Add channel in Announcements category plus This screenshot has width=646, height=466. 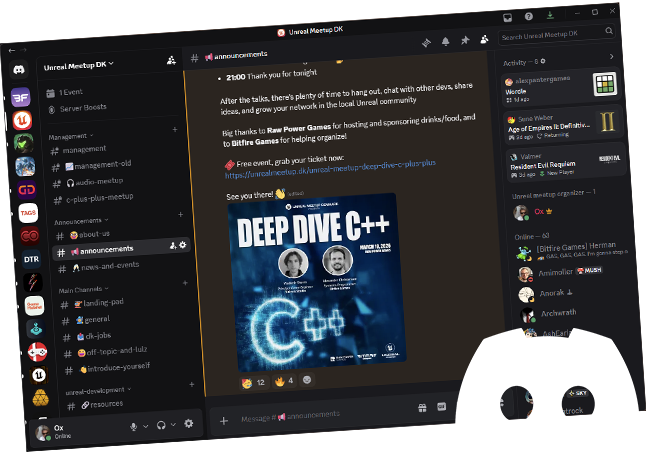tap(180, 215)
